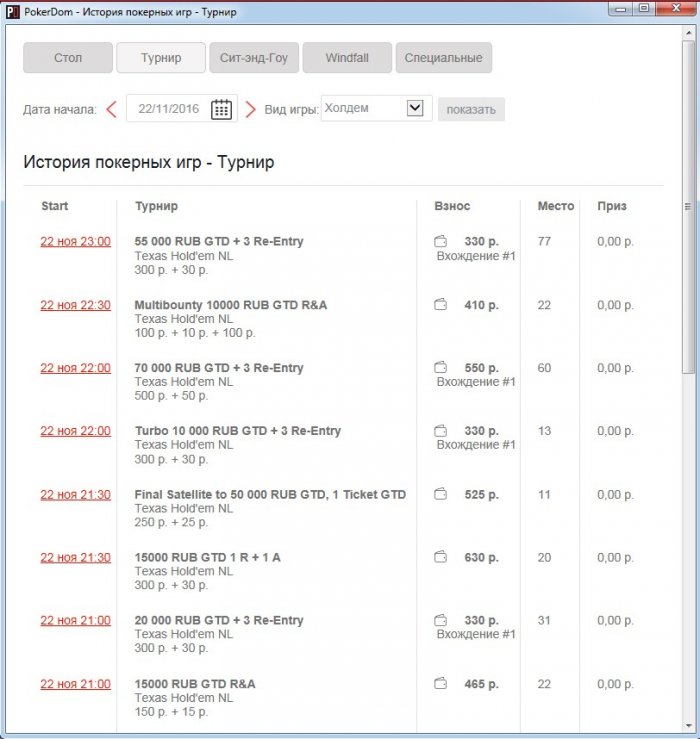
Task: Click wallet icon in Final Satellite row
Action: click(x=440, y=494)
